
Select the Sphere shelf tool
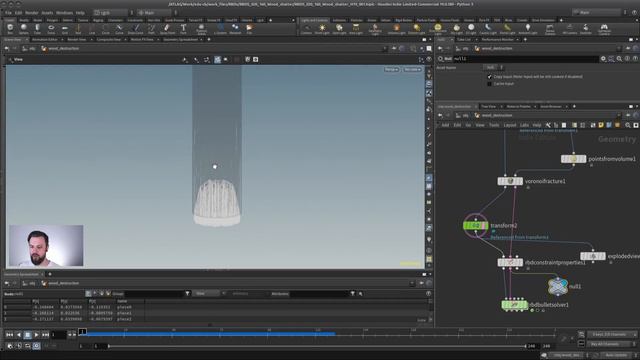[24, 29]
